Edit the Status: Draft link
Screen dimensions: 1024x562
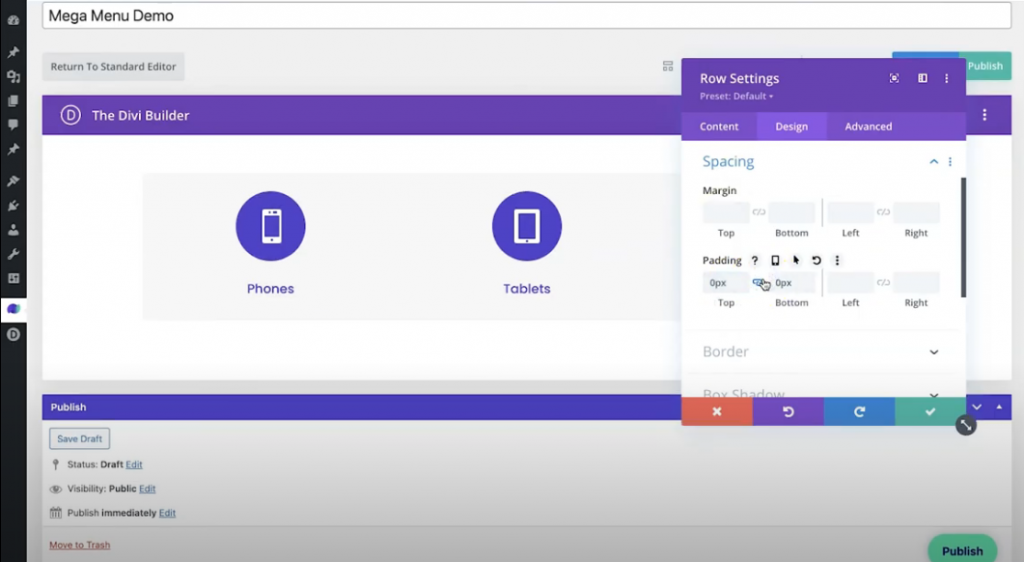[134, 465]
